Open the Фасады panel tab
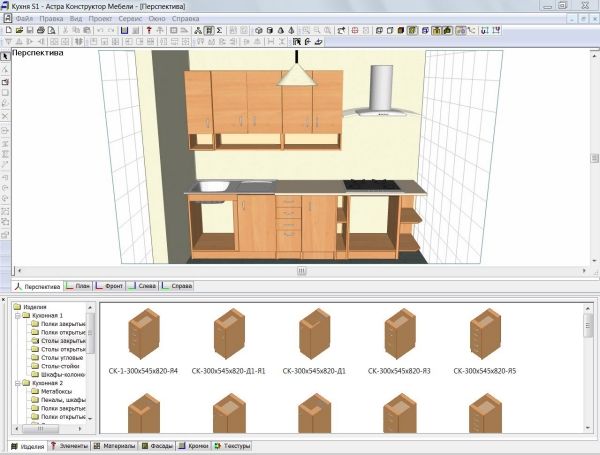Screen dimensions: 600x455 coord(159,446)
